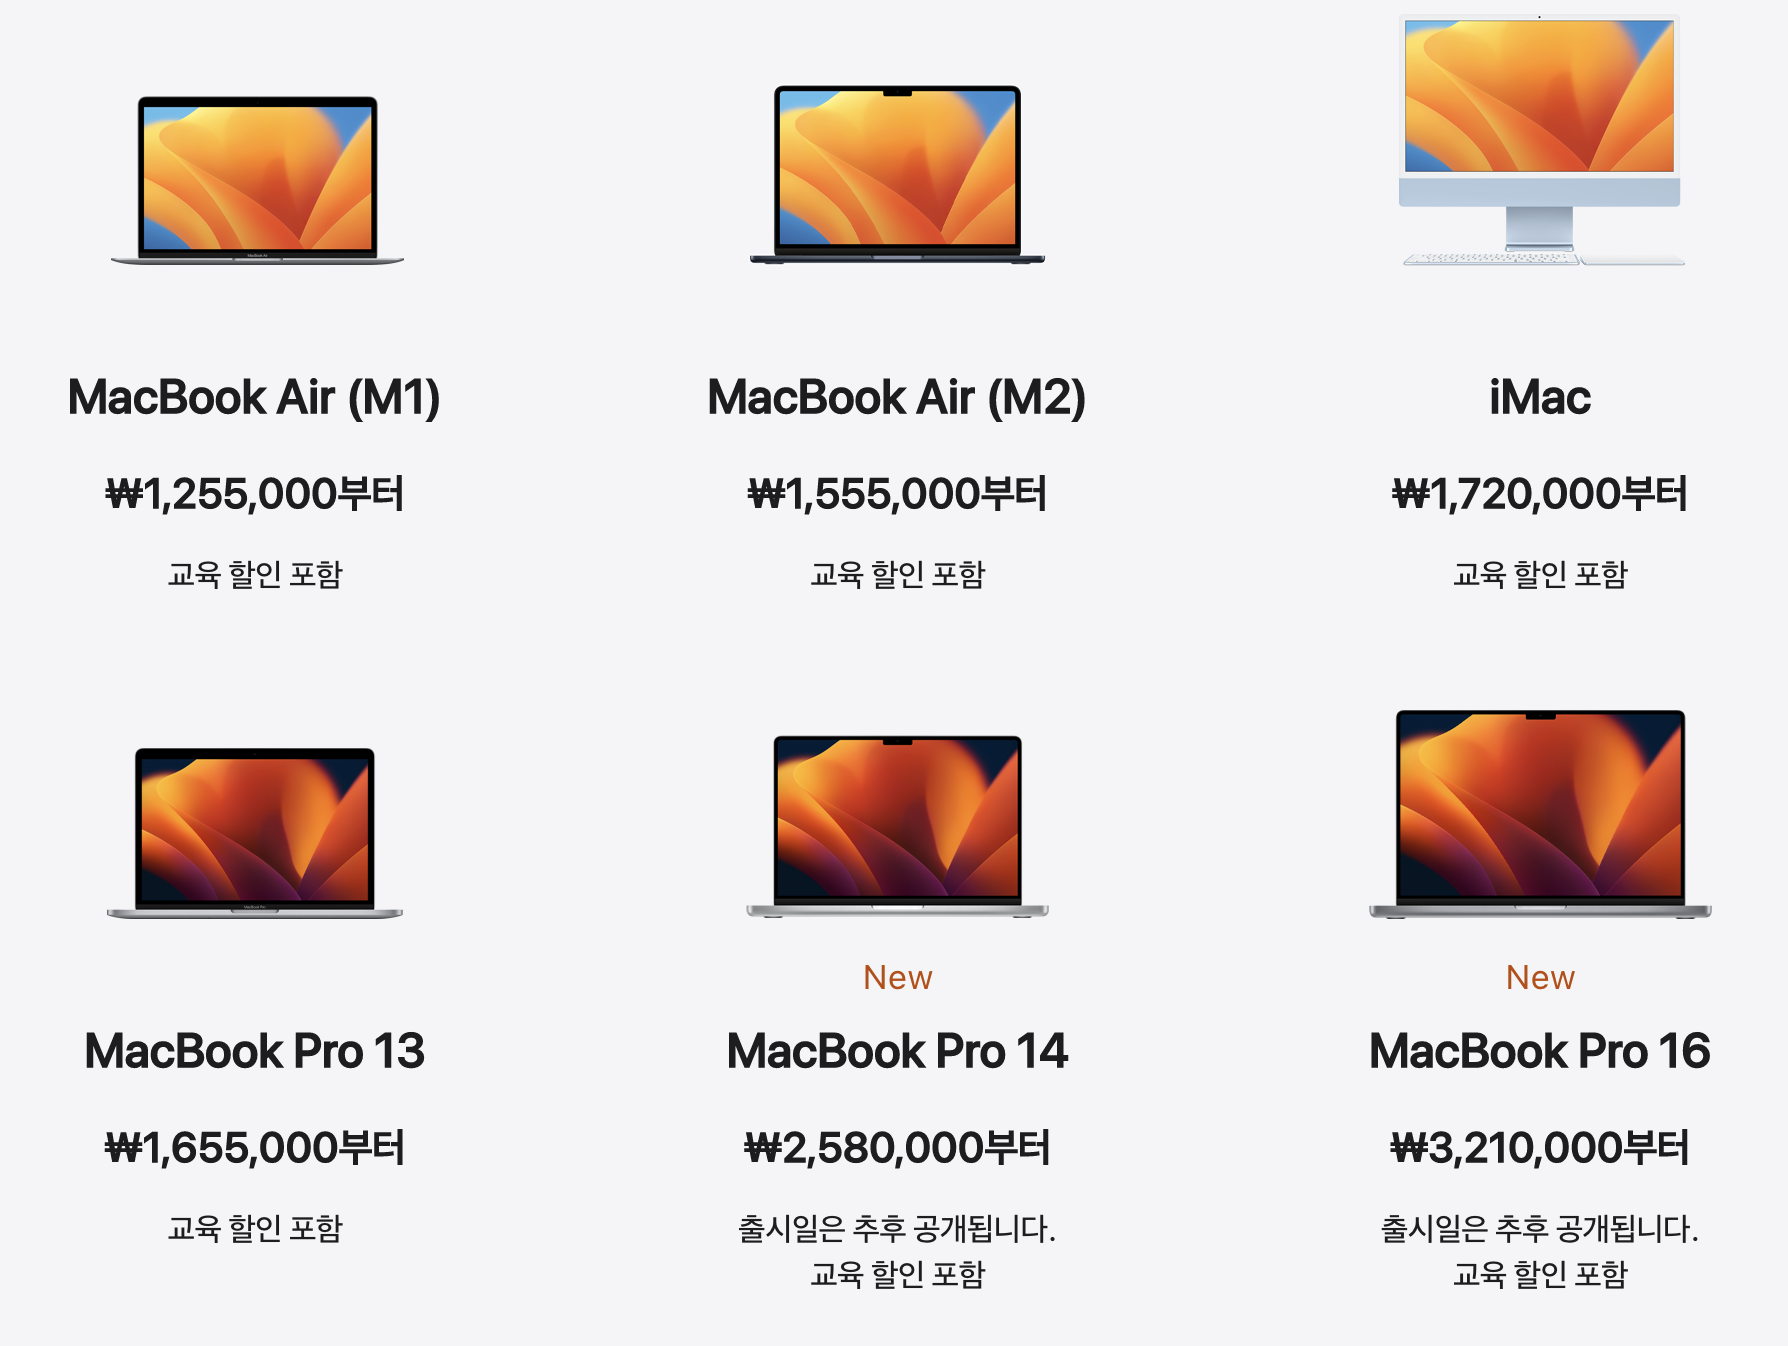Screen dimensions: 1788x1346
Task: Click the New label above MacBook Pro 14
Action: click(x=898, y=977)
